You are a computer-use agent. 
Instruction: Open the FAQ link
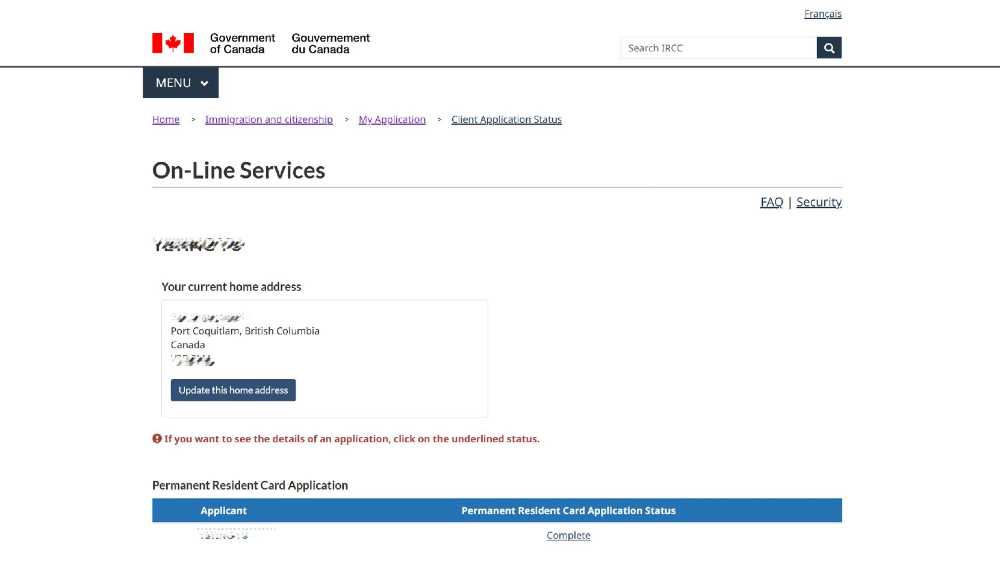pyautogui.click(x=771, y=202)
